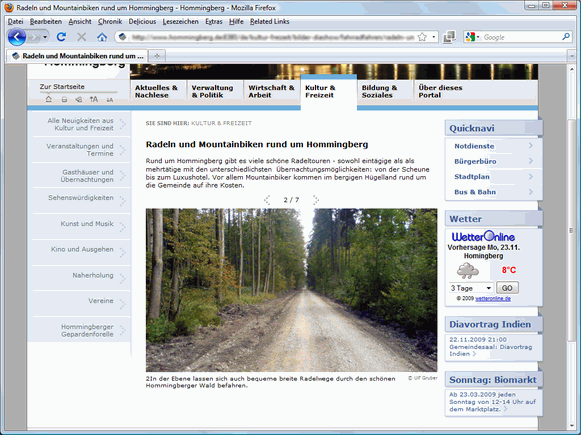Click into the Google search field
The image size is (581, 435).
tap(521, 37)
